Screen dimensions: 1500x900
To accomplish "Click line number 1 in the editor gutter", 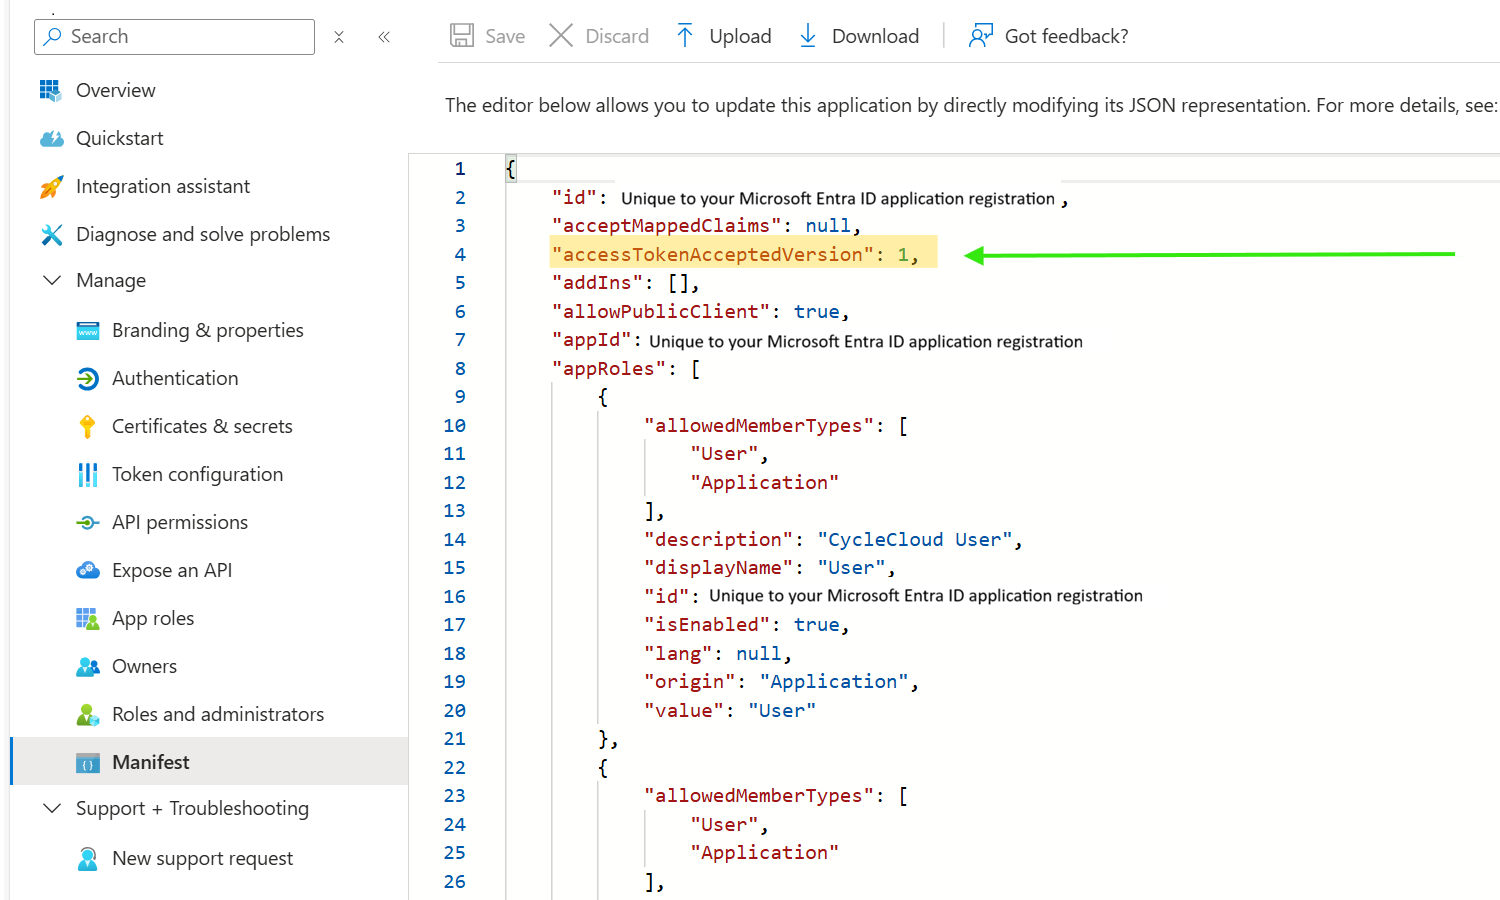I will (x=460, y=169).
